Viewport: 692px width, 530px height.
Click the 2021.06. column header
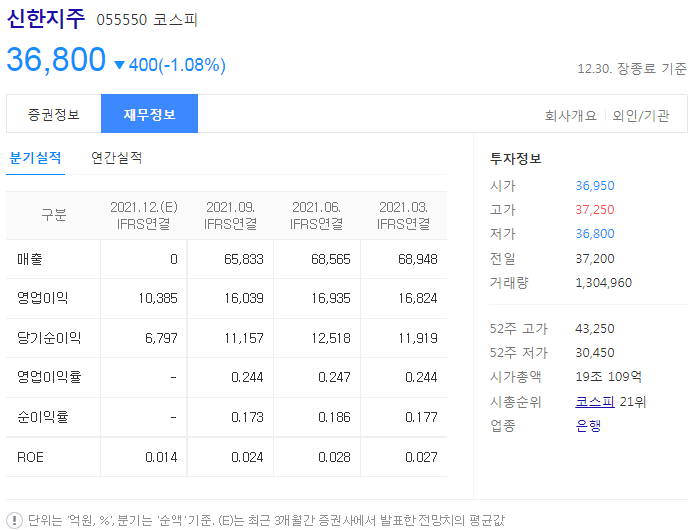pos(316,215)
